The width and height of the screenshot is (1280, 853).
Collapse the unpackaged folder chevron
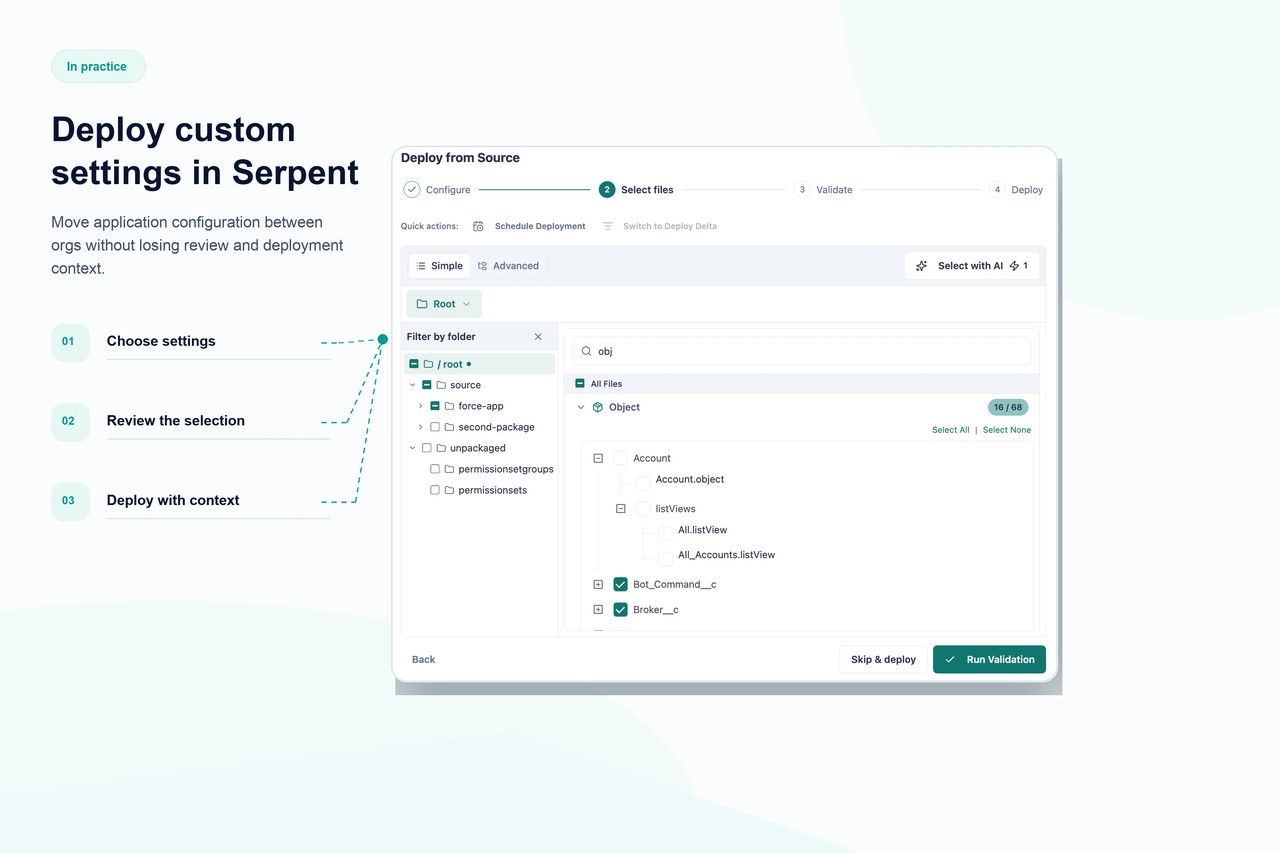click(x=412, y=448)
